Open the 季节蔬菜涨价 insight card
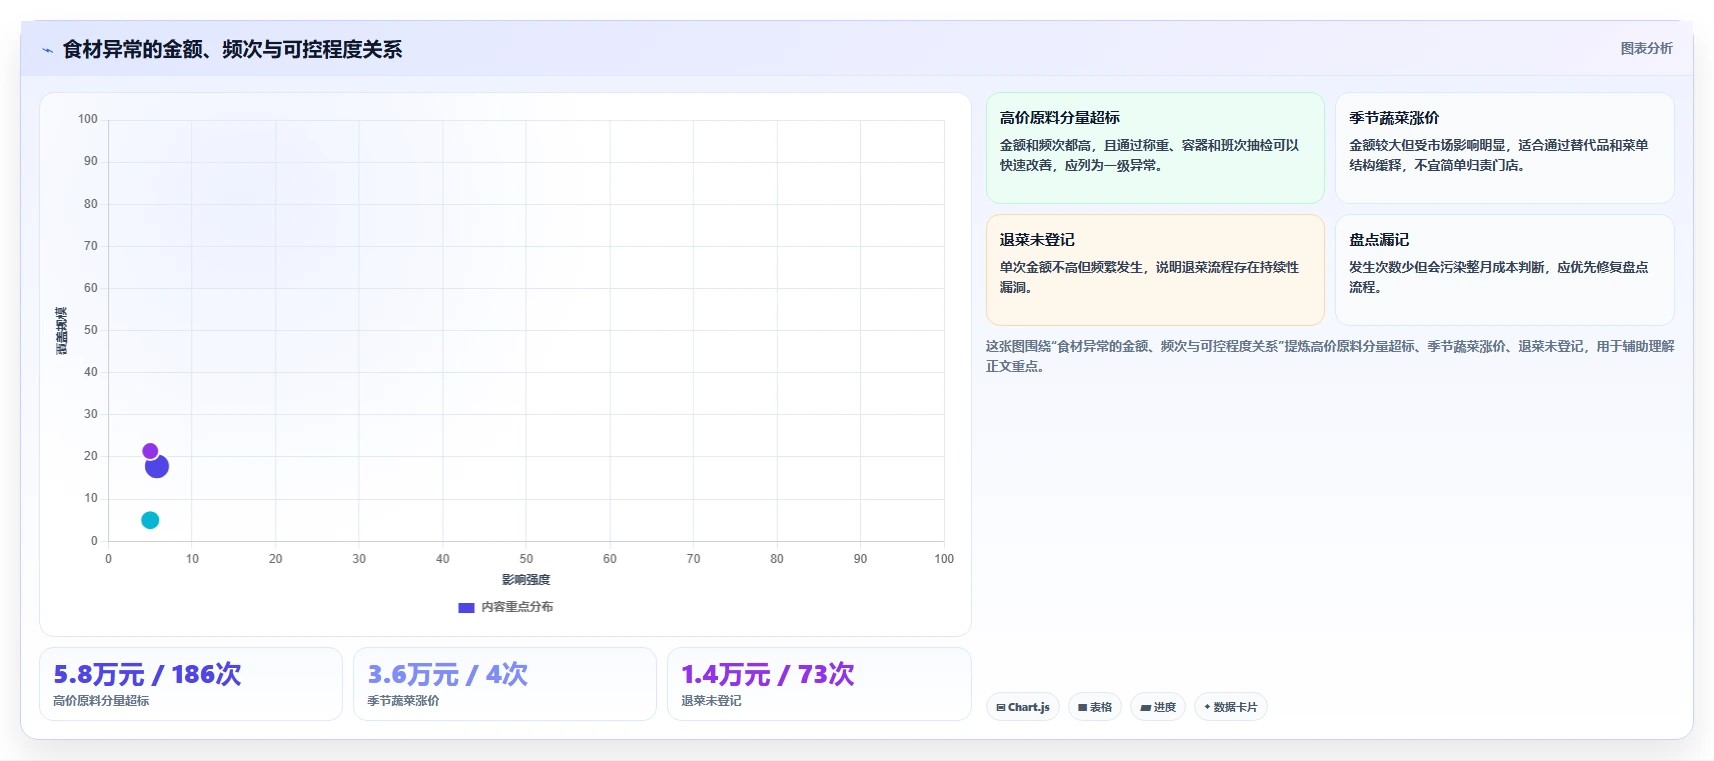The image size is (1714, 761). 1504,148
